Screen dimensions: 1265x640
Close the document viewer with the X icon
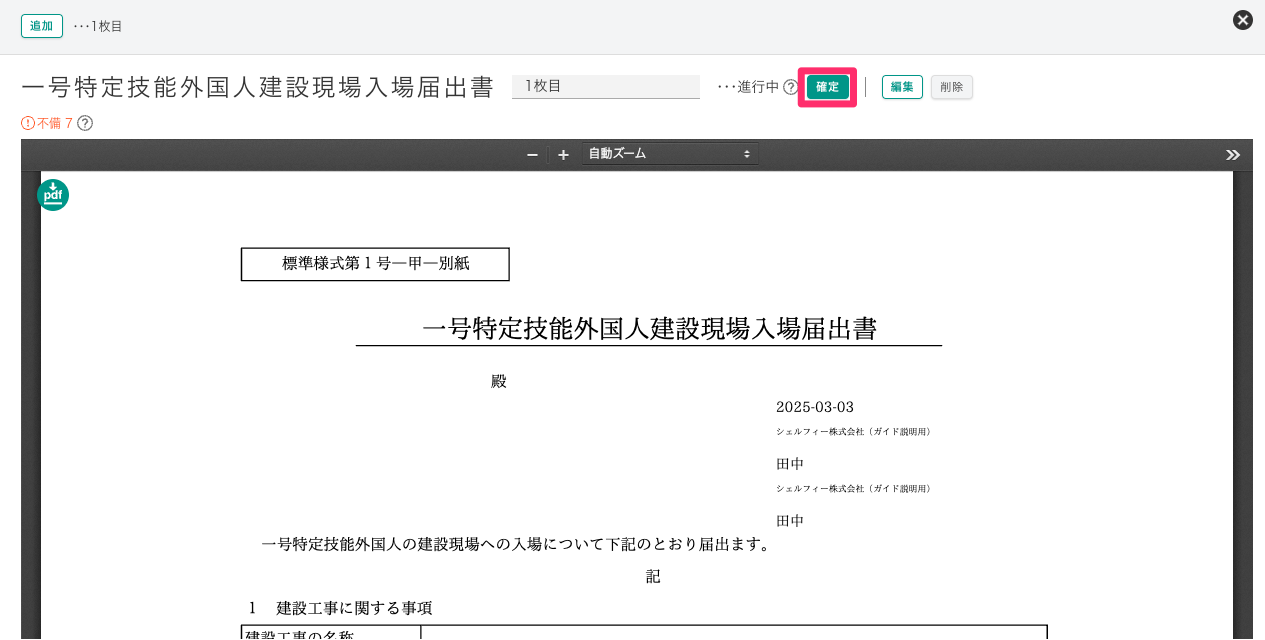[1242, 20]
